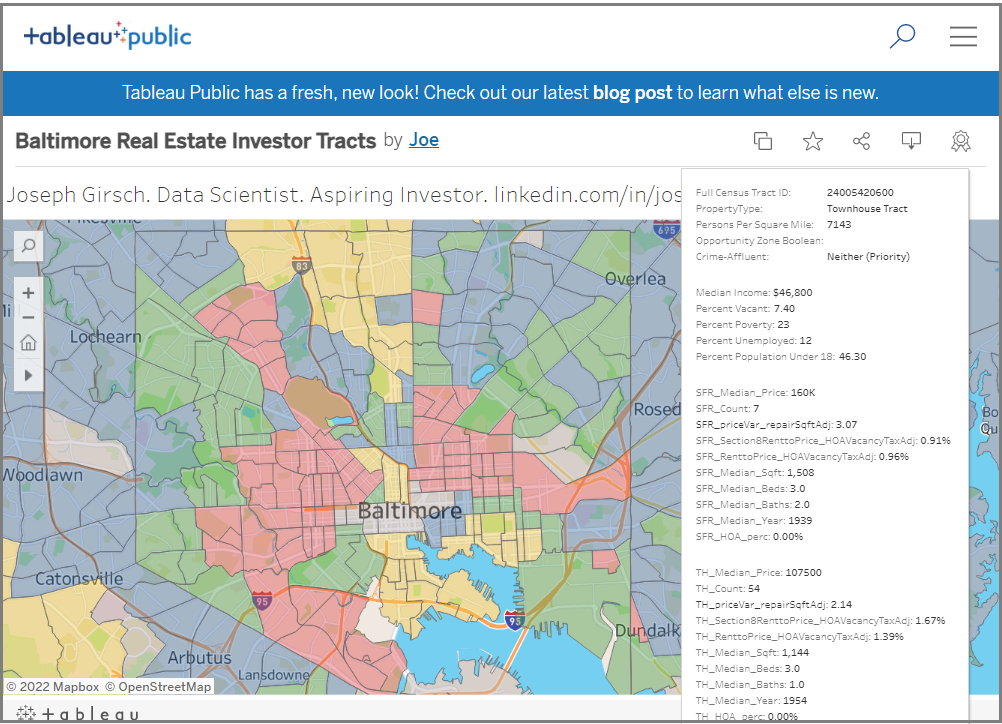Select the Catonsville area on the map
The height and width of the screenshot is (724, 1002).
tap(78, 579)
